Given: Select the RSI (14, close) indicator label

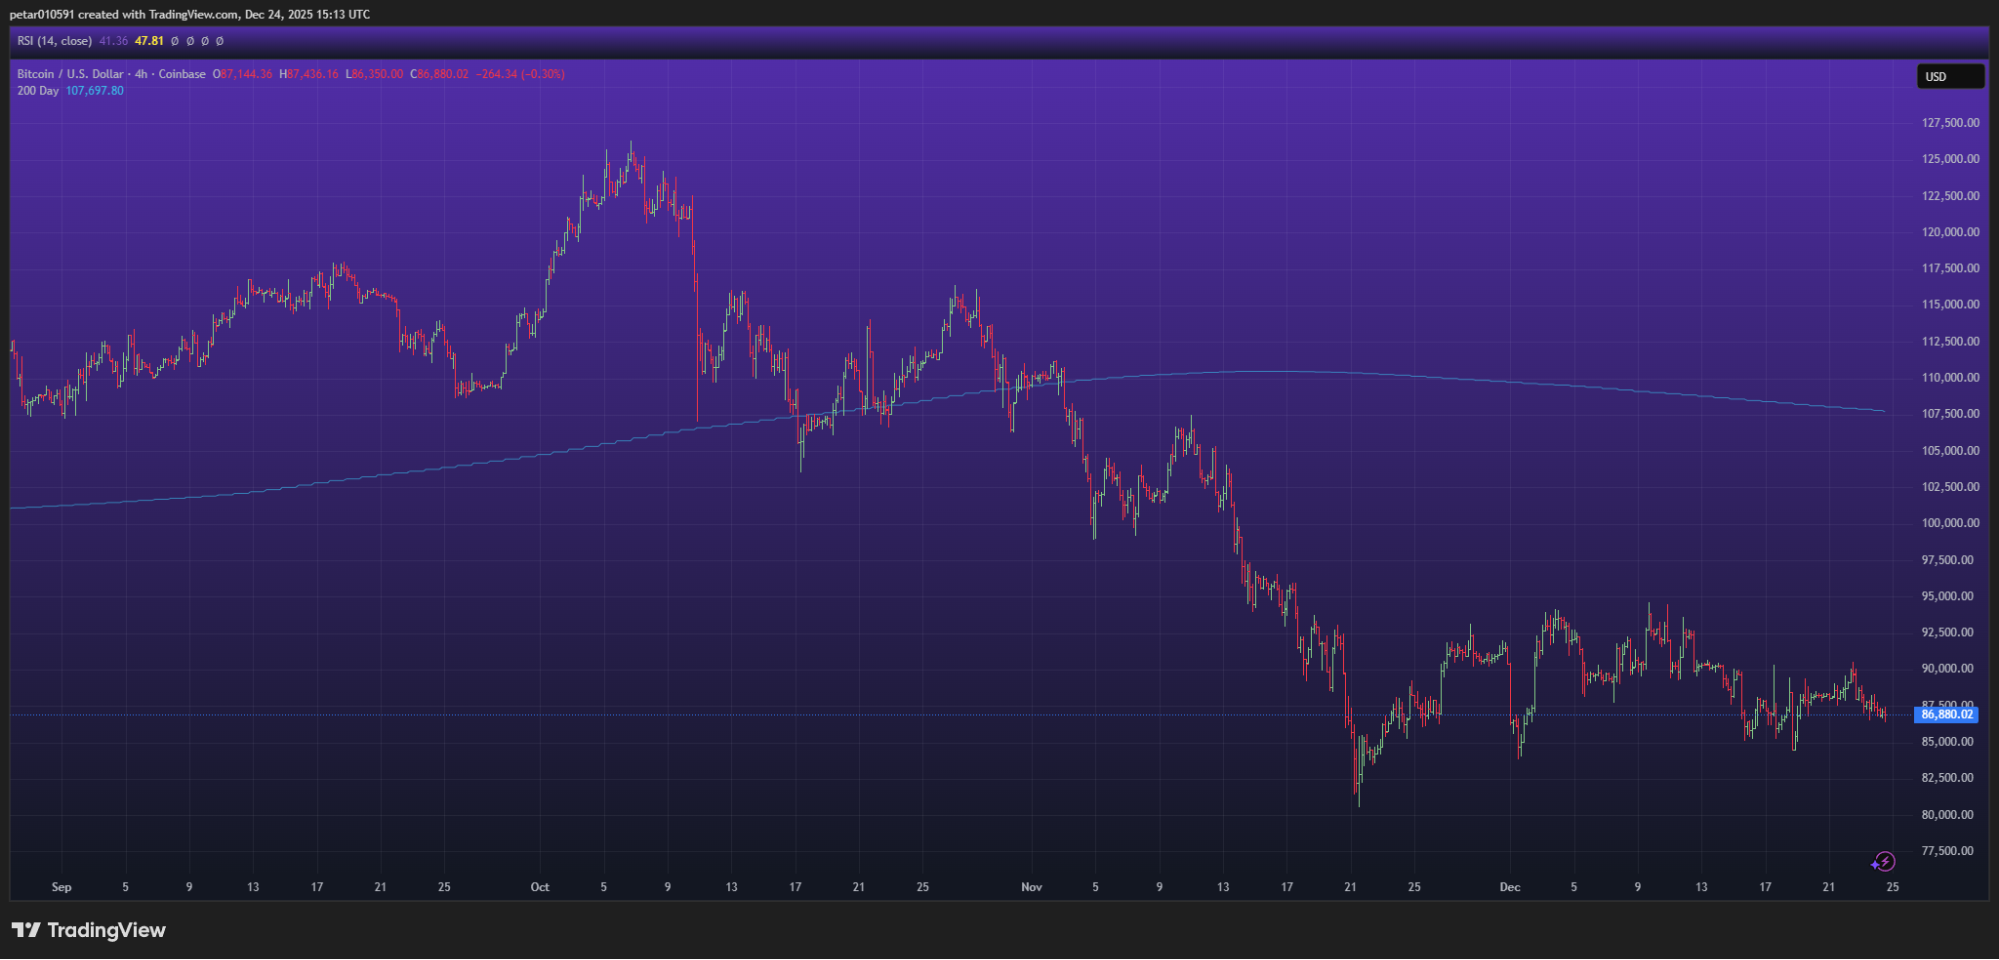Looking at the screenshot, I should [x=55, y=41].
